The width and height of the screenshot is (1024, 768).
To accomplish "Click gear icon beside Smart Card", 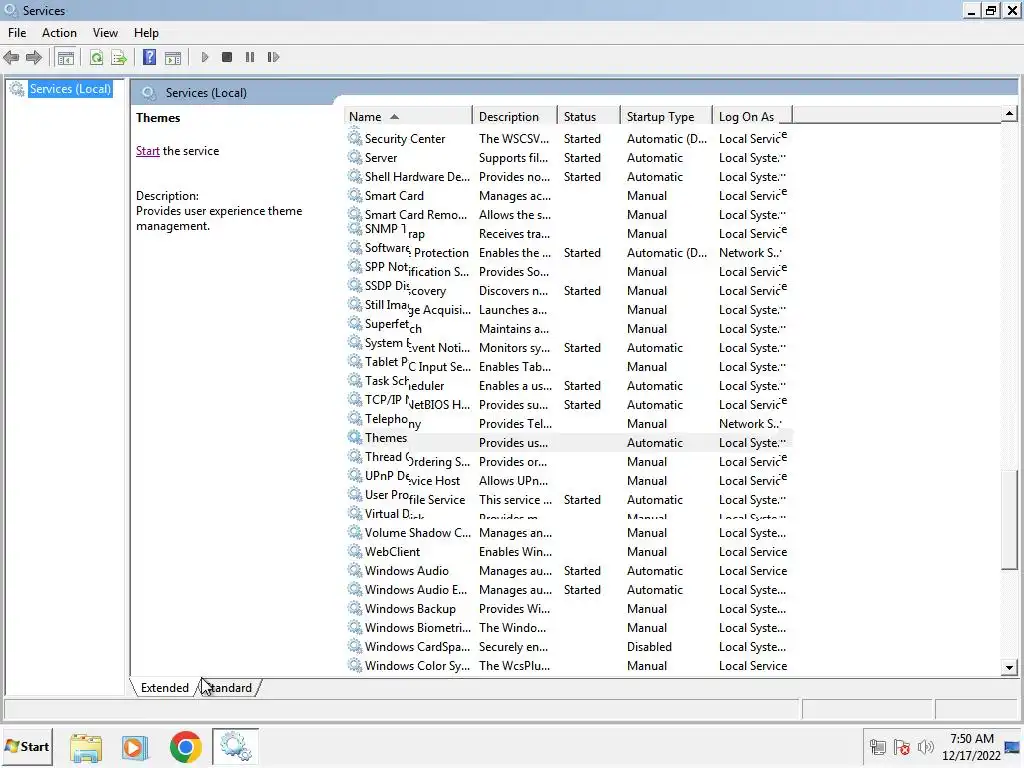I will (355, 195).
